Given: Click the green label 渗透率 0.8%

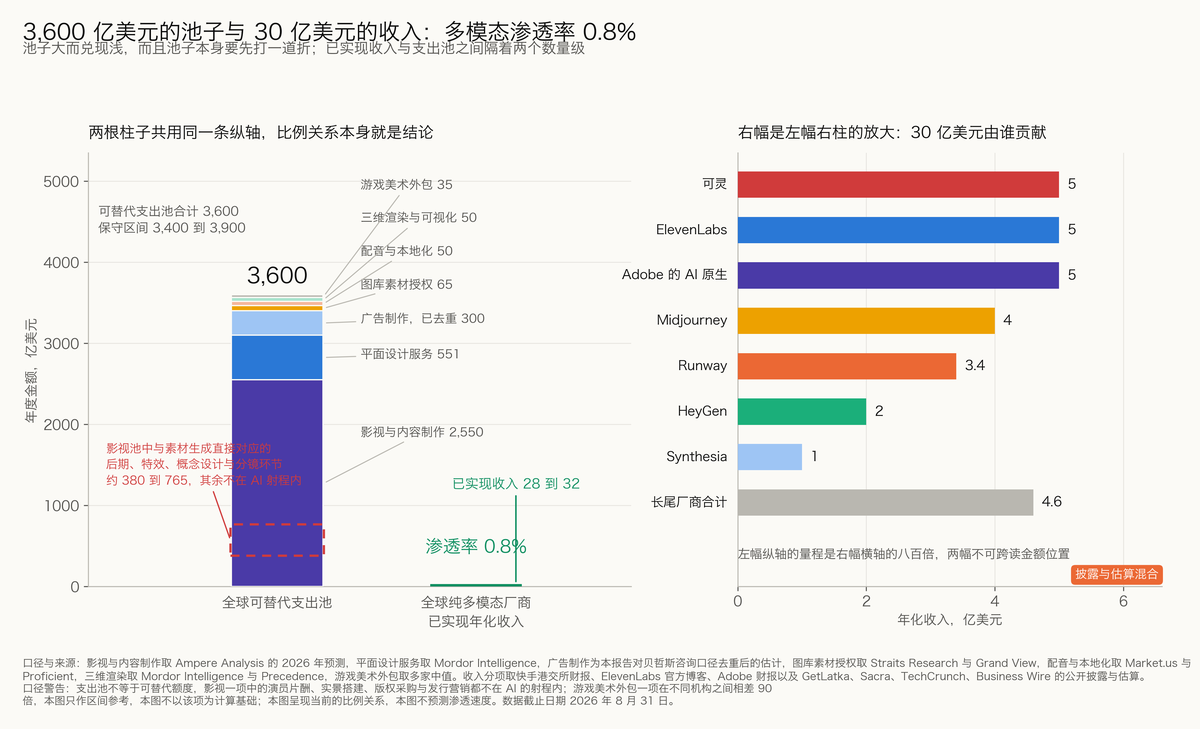Looking at the screenshot, I should click(476, 547).
